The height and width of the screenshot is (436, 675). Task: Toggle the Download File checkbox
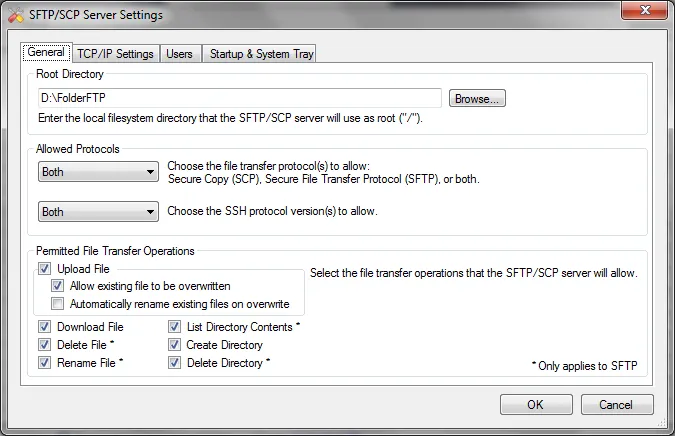tap(45, 327)
